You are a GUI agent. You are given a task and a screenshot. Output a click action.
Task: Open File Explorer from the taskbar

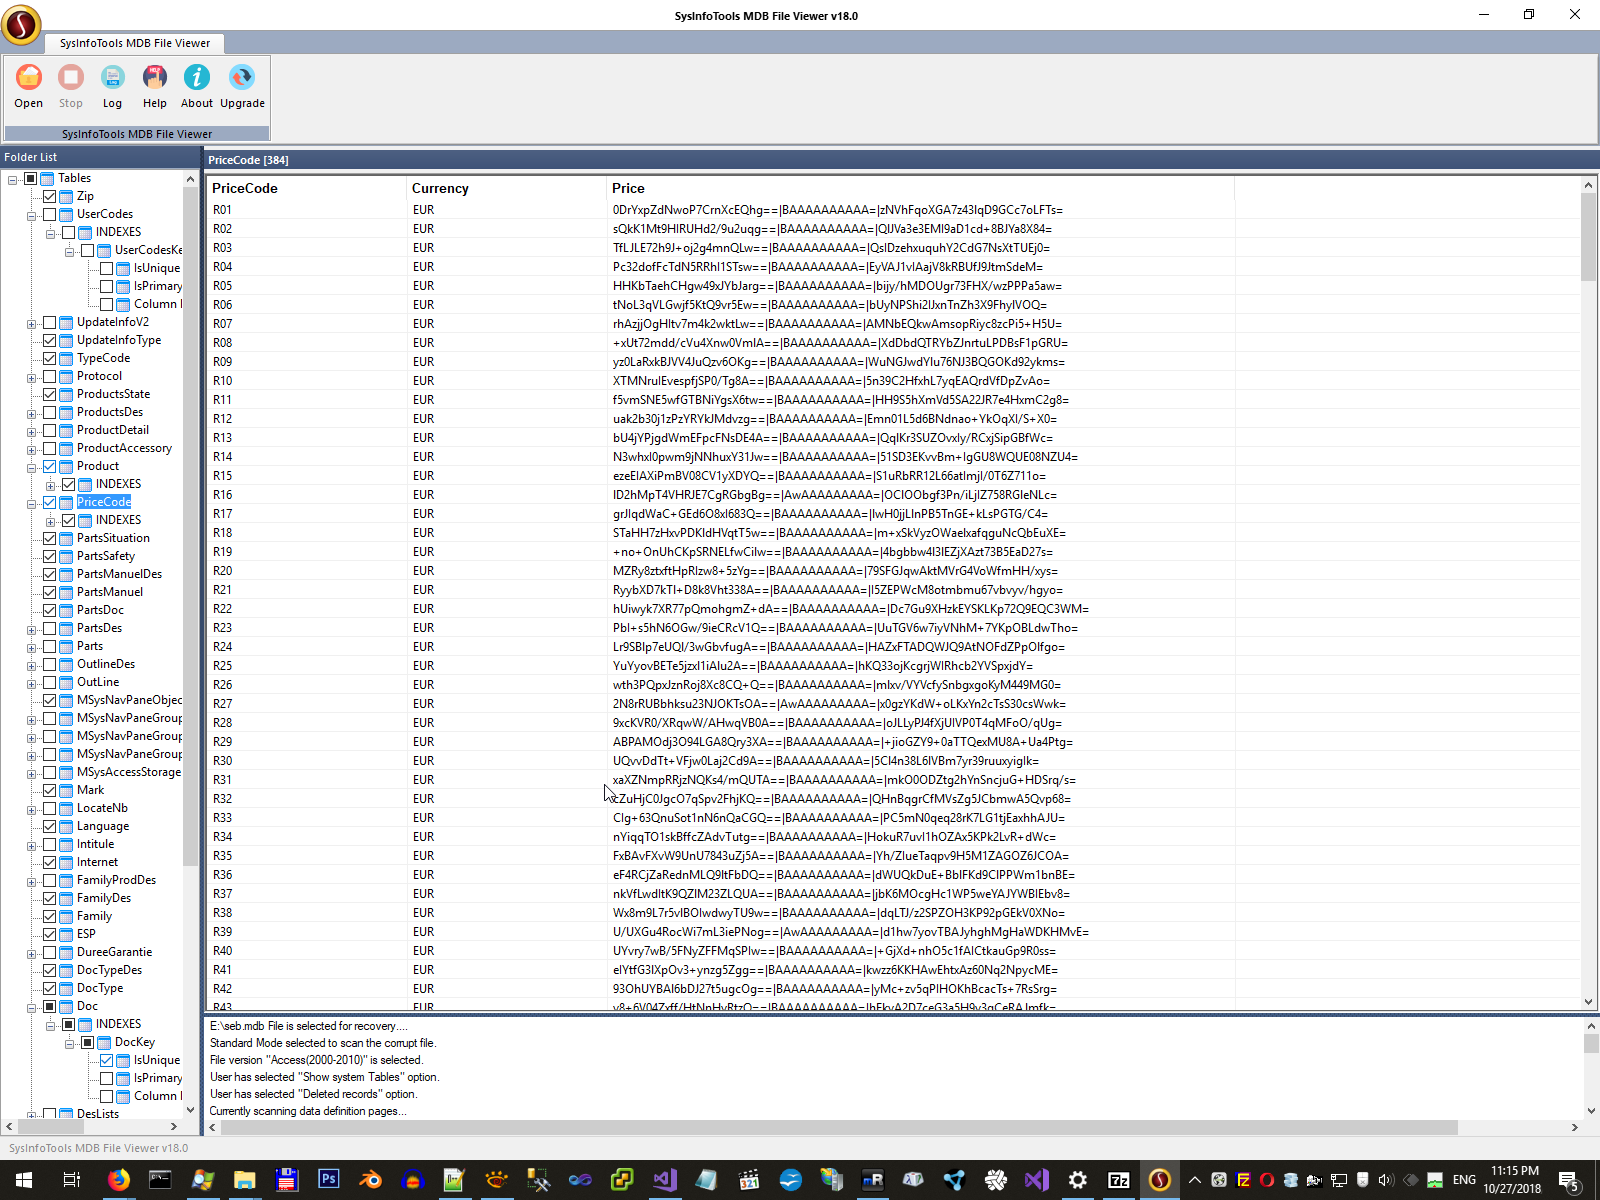(244, 1180)
